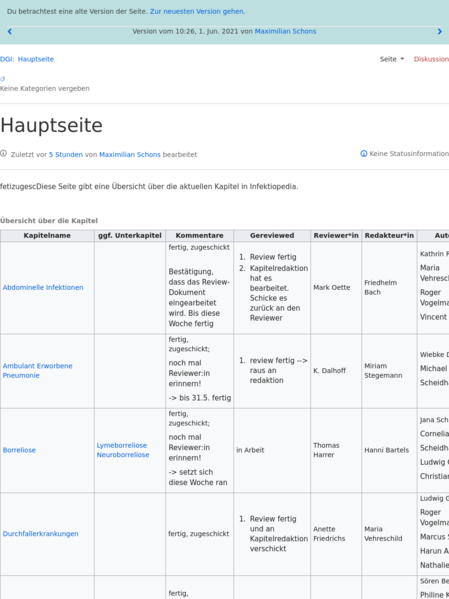Open Ambulant Erworbene Pneumonie chapter
The image size is (449, 599).
click(x=37, y=371)
